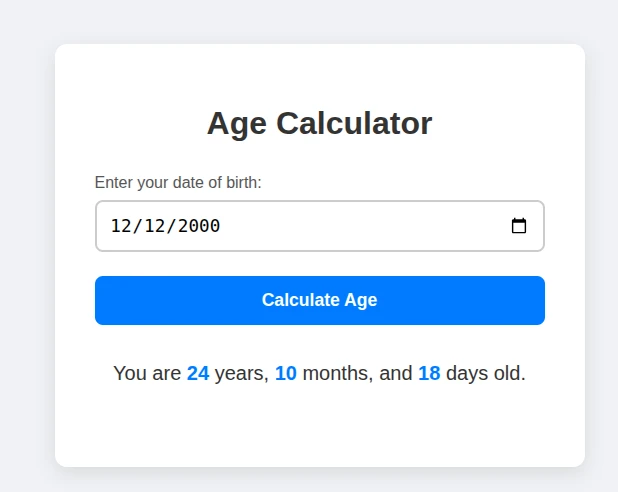Click the word "Enter" in the field label

[114, 182]
